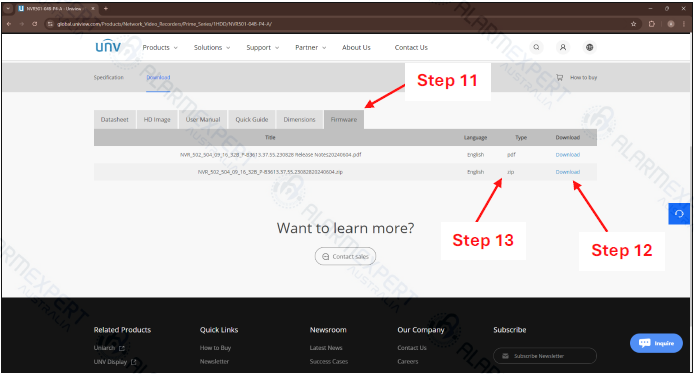Open browser extensions icon
The image size is (694, 374).
click(652, 24)
